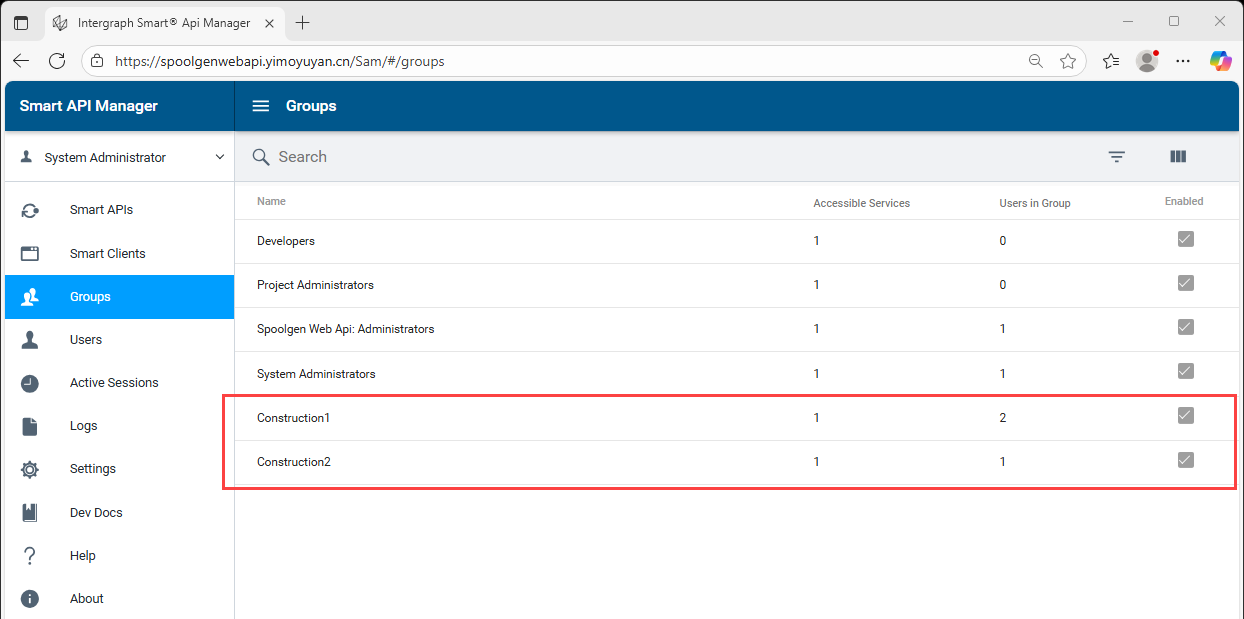
Task: Open a new browser tab
Action: 303,22
